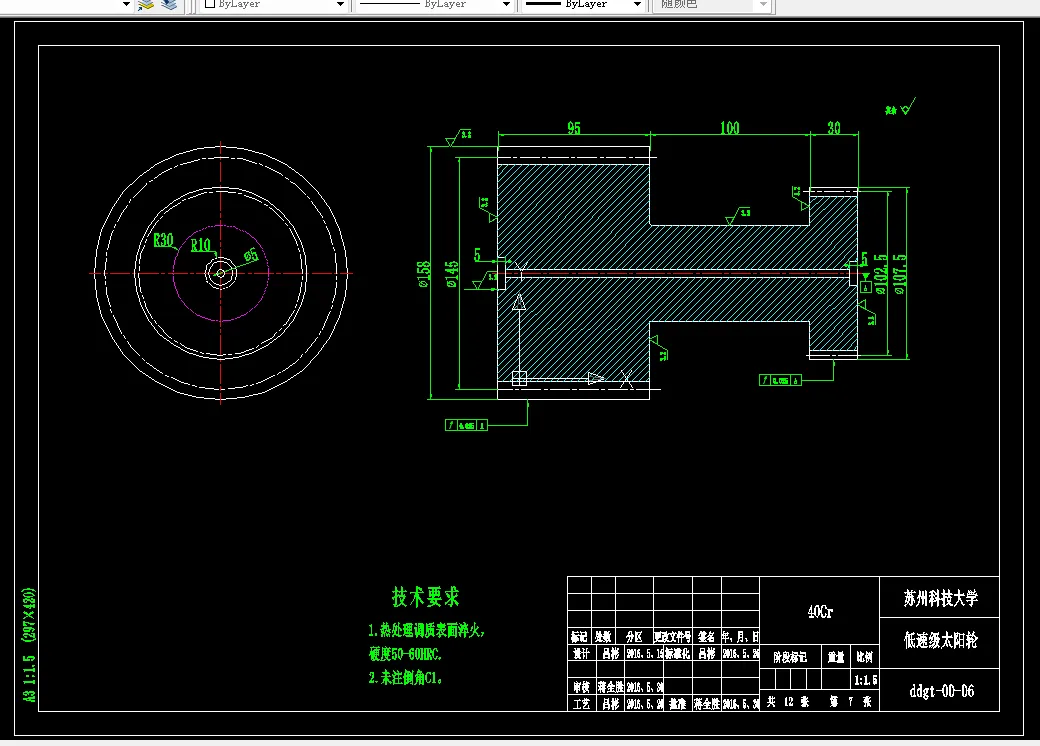Select the ø107.5 diameter dimension

(899, 274)
